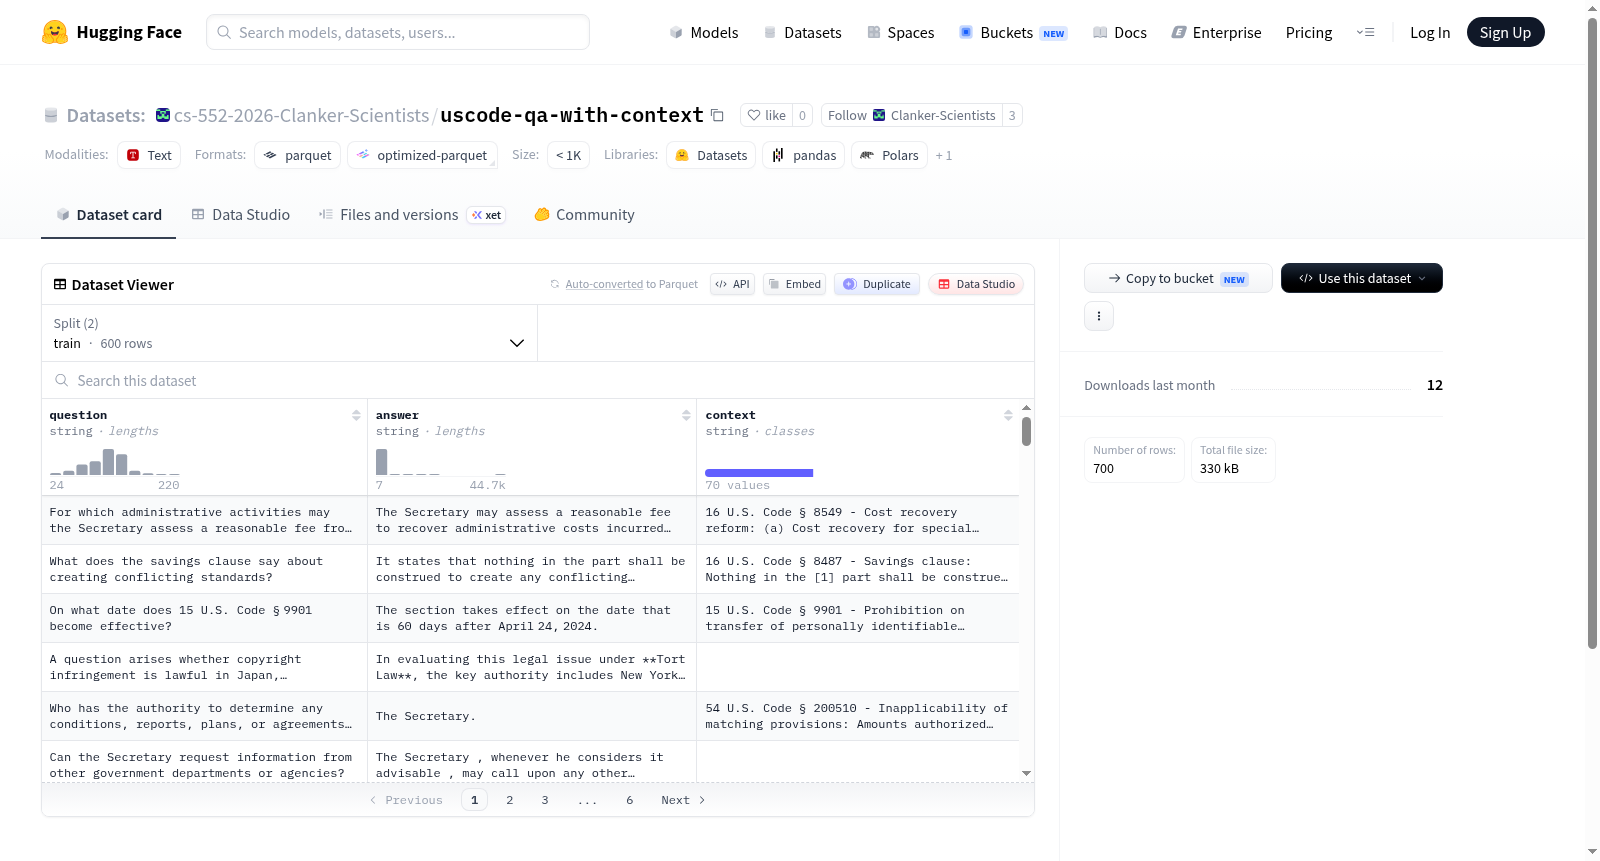Focus the top search models field
1600x861 pixels.
point(398,32)
